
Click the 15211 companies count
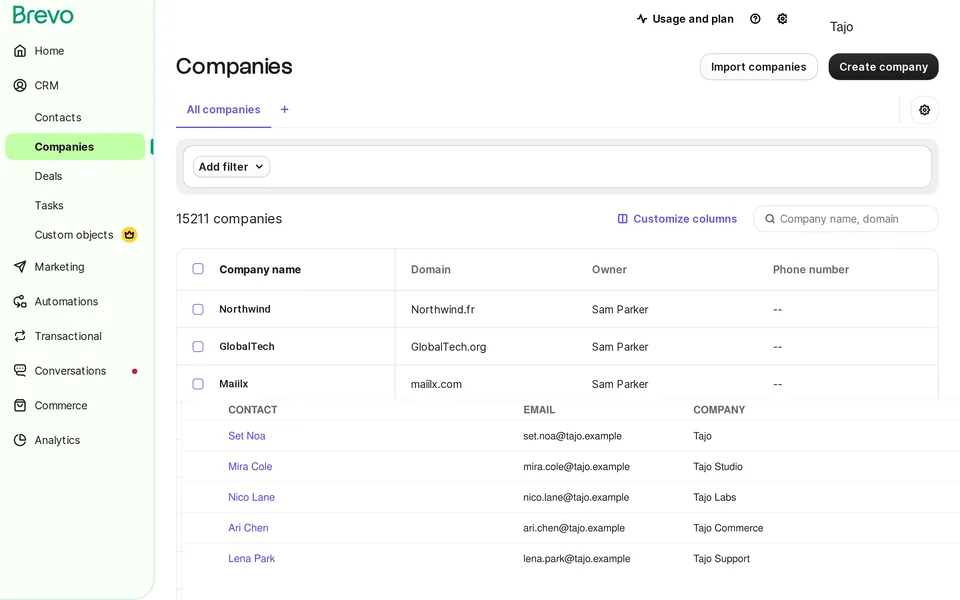tap(229, 219)
